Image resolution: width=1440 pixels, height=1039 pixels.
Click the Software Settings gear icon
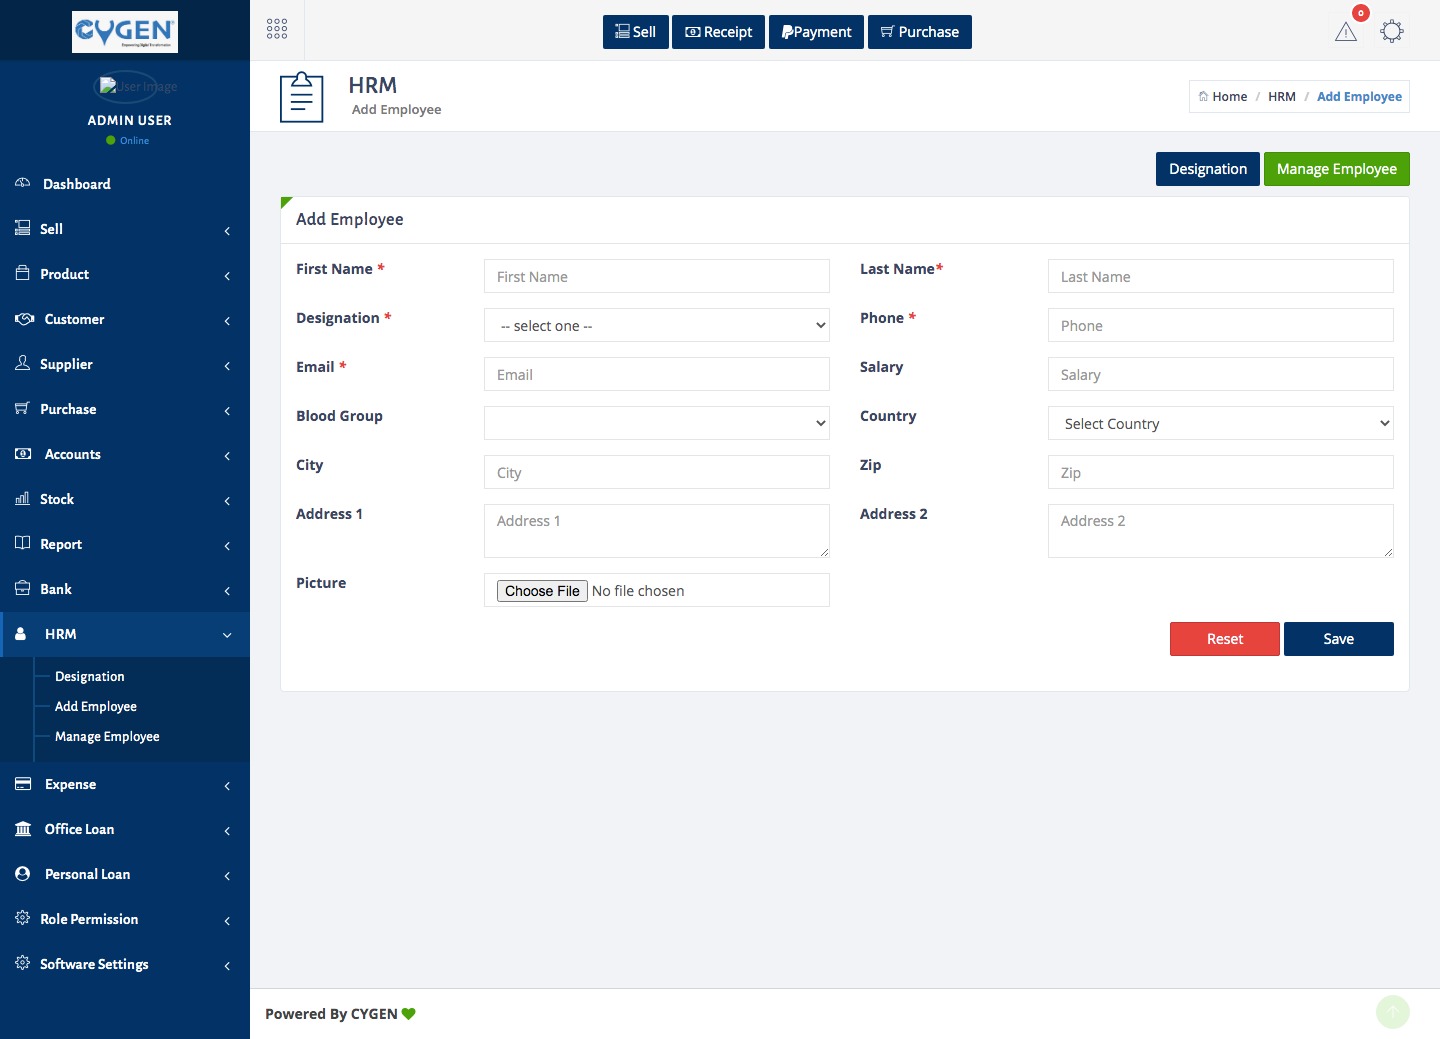[22, 963]
